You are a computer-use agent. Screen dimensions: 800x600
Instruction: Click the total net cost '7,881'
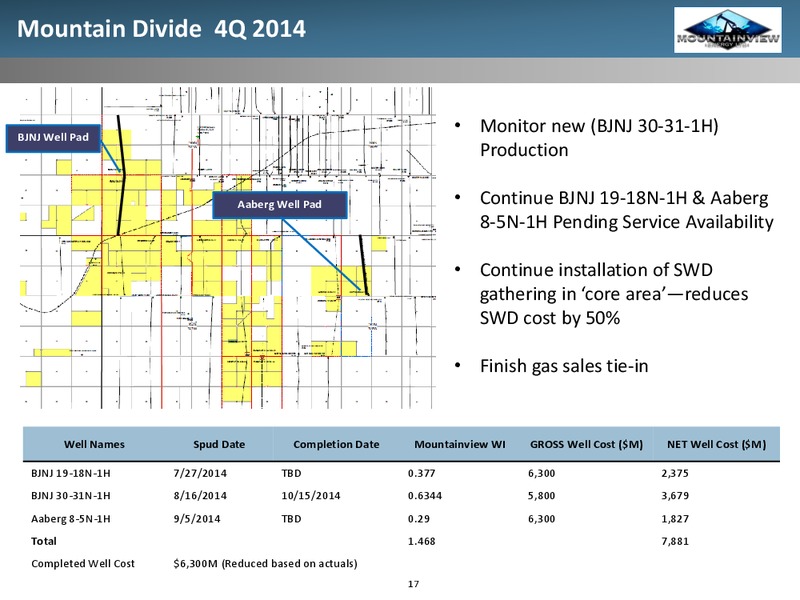tap(674, 542)
